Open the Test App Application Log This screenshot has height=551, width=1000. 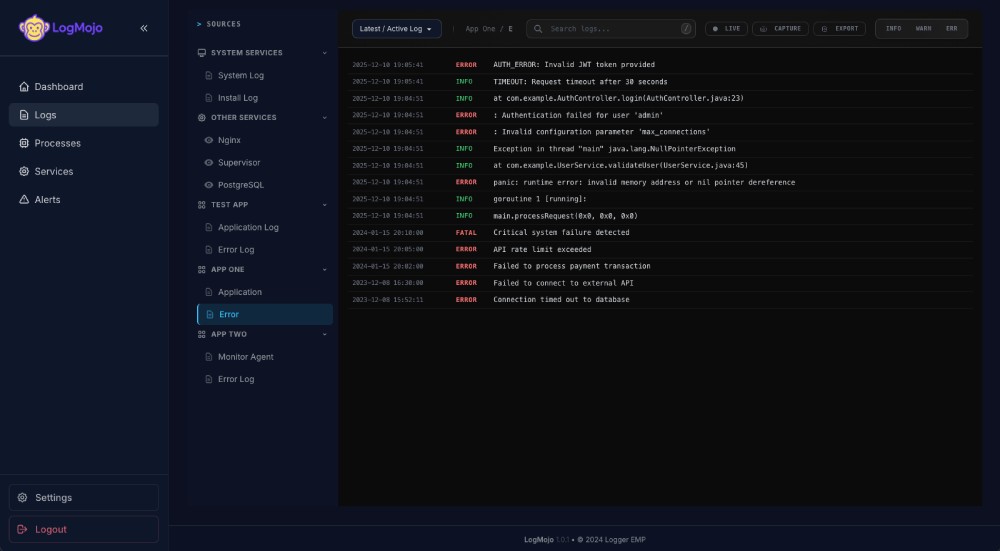[265, 228]
